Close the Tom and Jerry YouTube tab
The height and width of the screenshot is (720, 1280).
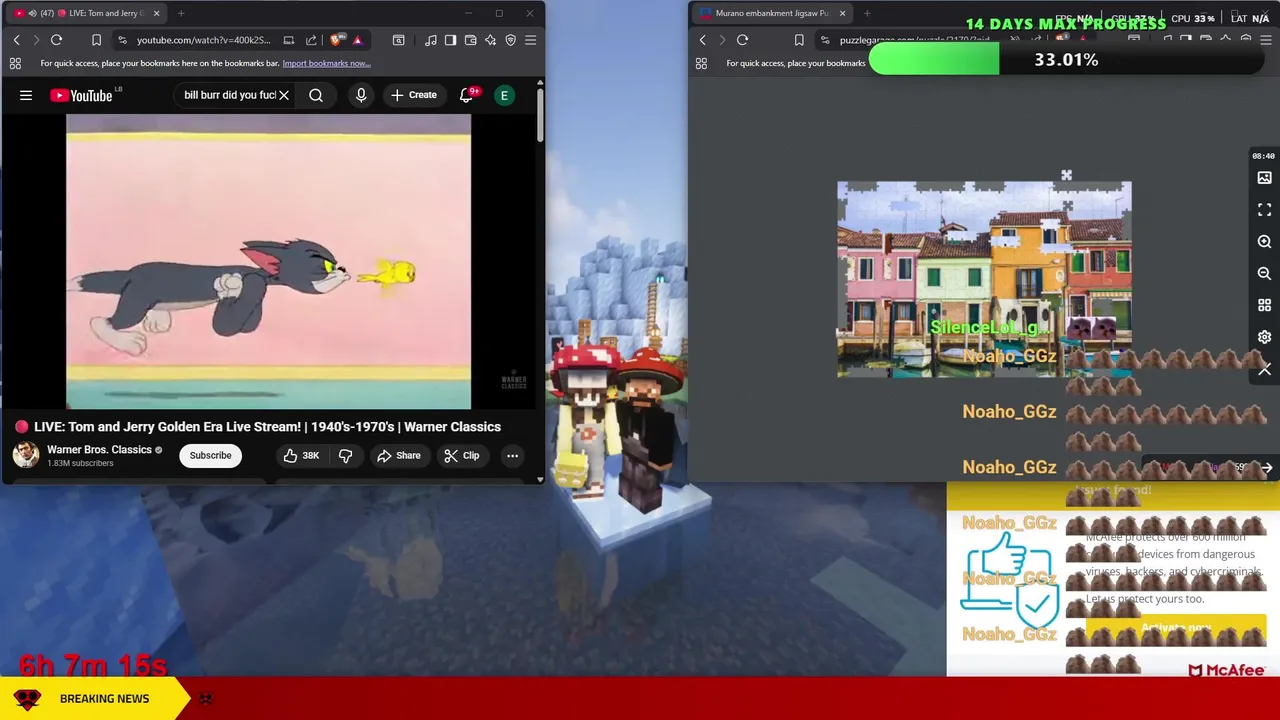coord(156,13)
